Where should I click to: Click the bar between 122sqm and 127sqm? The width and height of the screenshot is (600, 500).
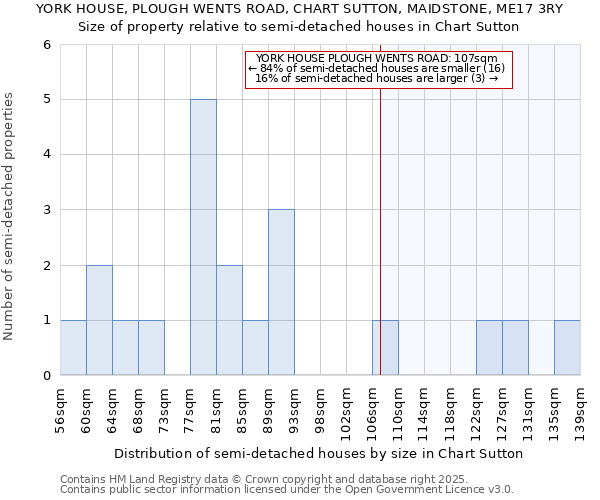tap(489, 347)
